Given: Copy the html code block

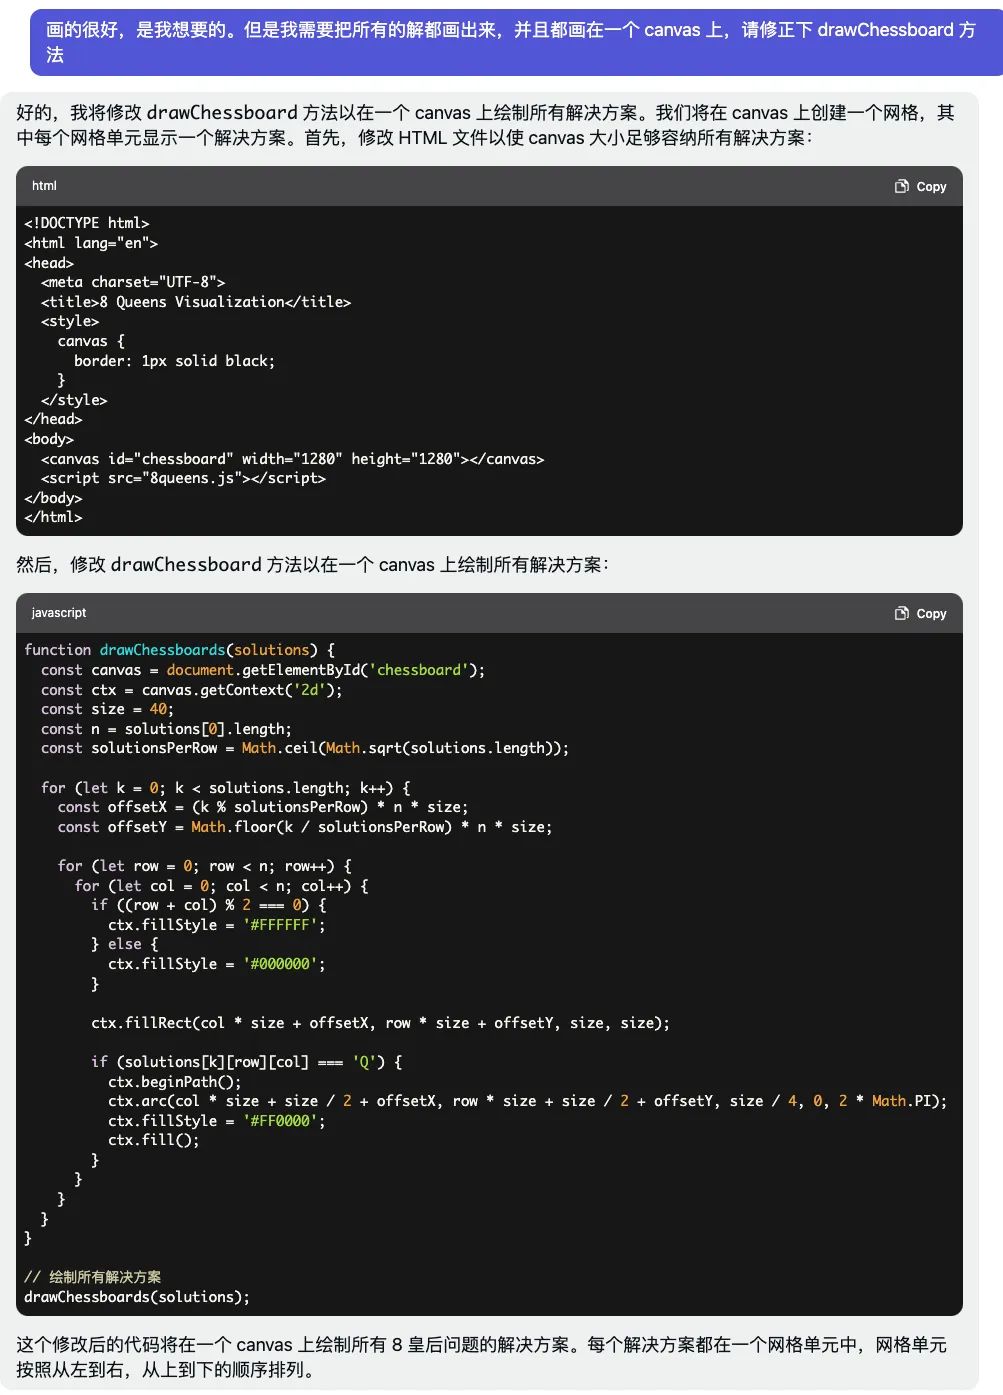Looking at the screenshot, I should coord(920,186).
